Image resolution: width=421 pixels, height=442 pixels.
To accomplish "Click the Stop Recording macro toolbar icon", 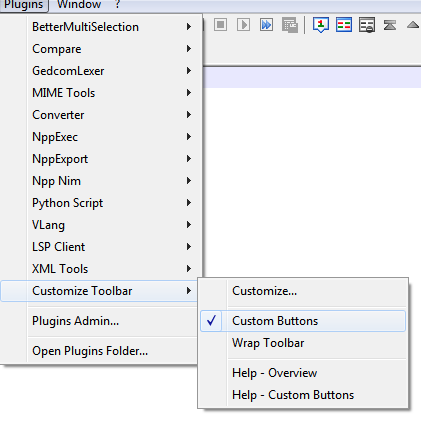I will 220,25.
